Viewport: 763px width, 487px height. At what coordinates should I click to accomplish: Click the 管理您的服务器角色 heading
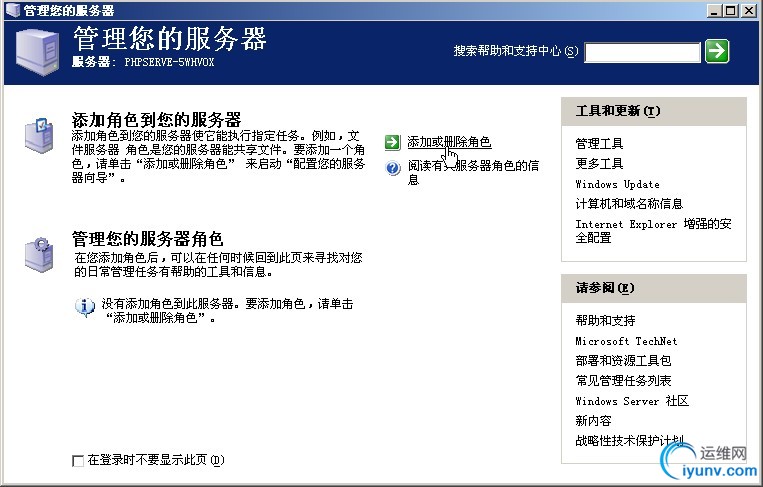tap(147, 239)
